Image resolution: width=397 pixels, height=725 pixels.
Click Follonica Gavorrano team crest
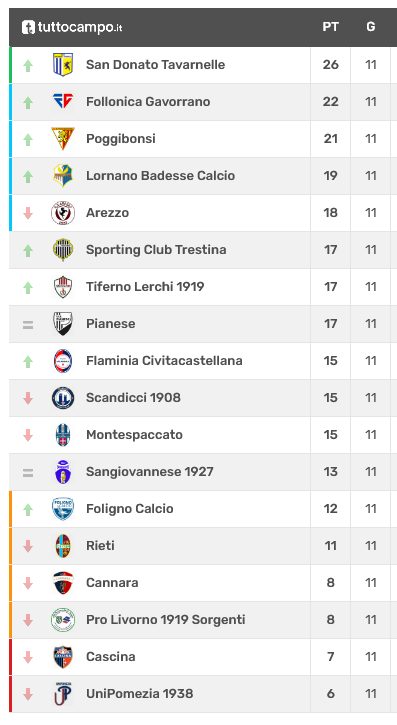pos(63,101)
